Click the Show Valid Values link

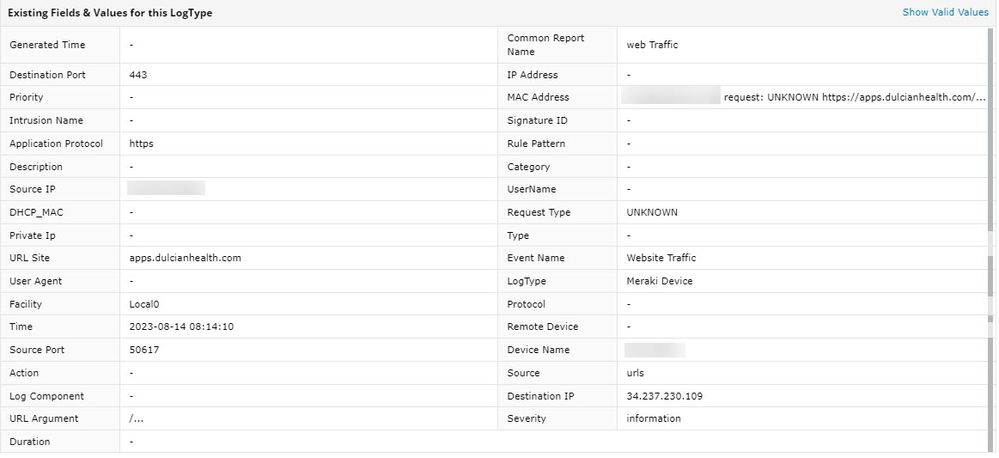click(944, 12)
